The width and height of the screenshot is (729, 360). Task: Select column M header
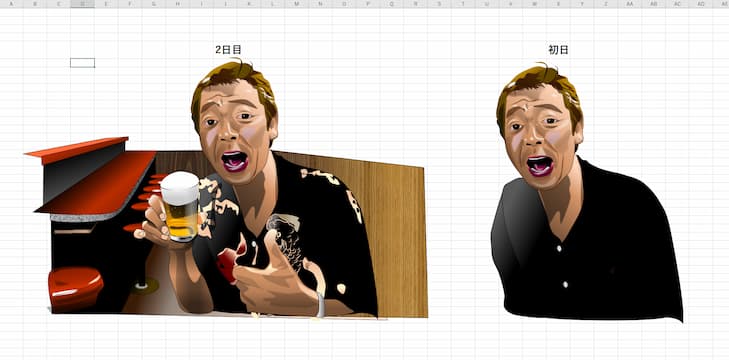click(296, 4)
